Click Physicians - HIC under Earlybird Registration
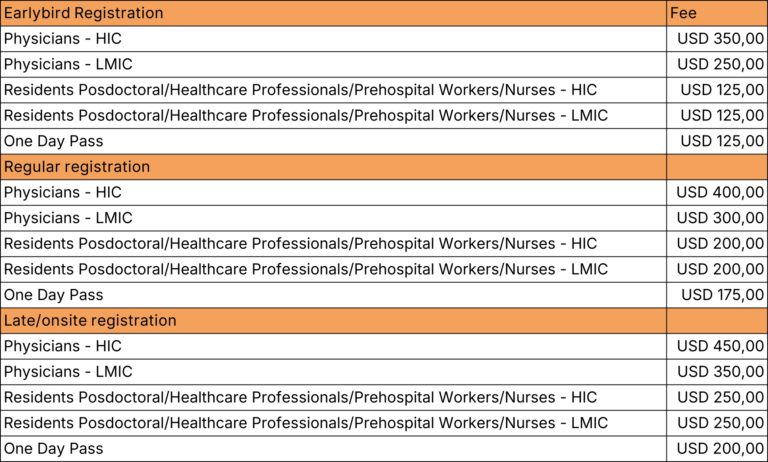768x462 pixels. coord(63,39)
